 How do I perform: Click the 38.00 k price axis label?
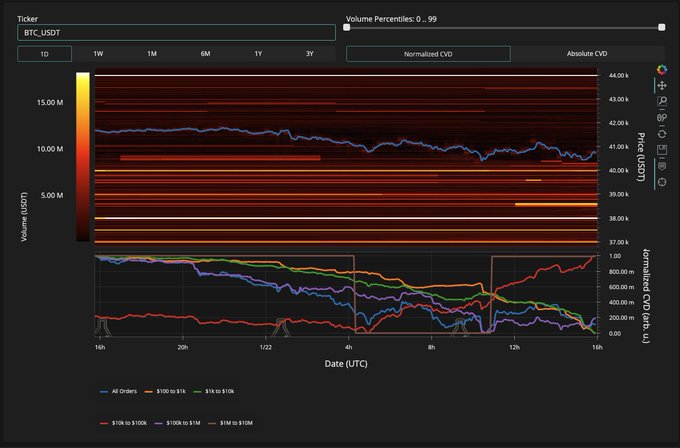click(x=618, y=219)
